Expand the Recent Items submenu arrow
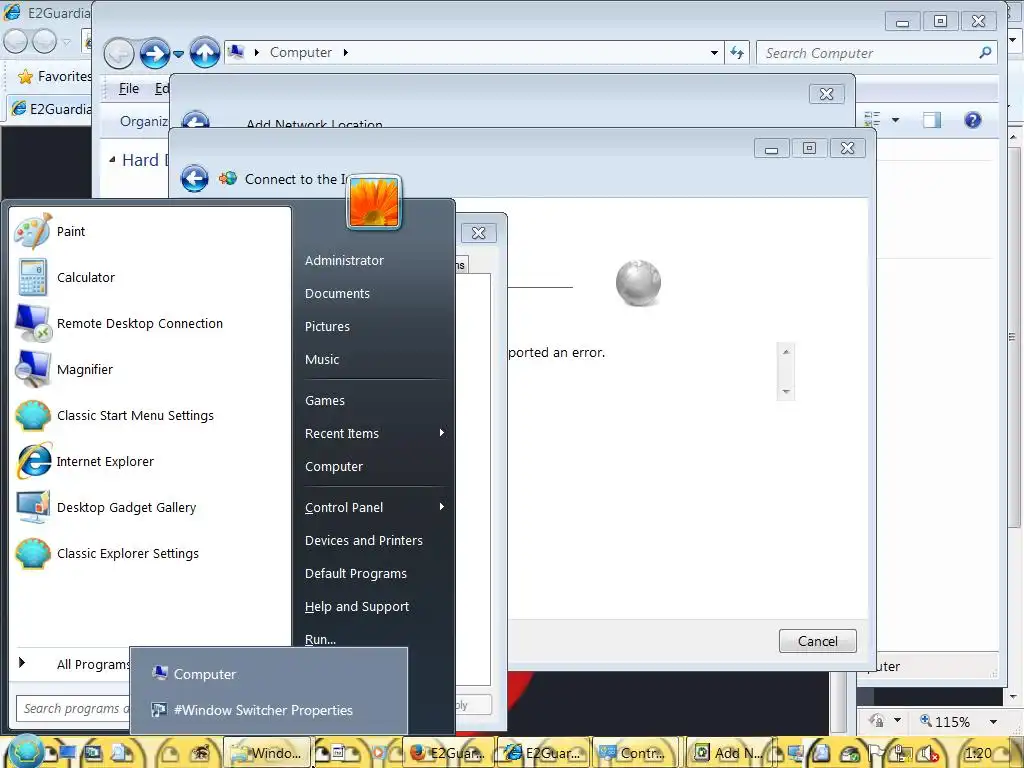This screenshot has height=768, width=1024. 442,433
